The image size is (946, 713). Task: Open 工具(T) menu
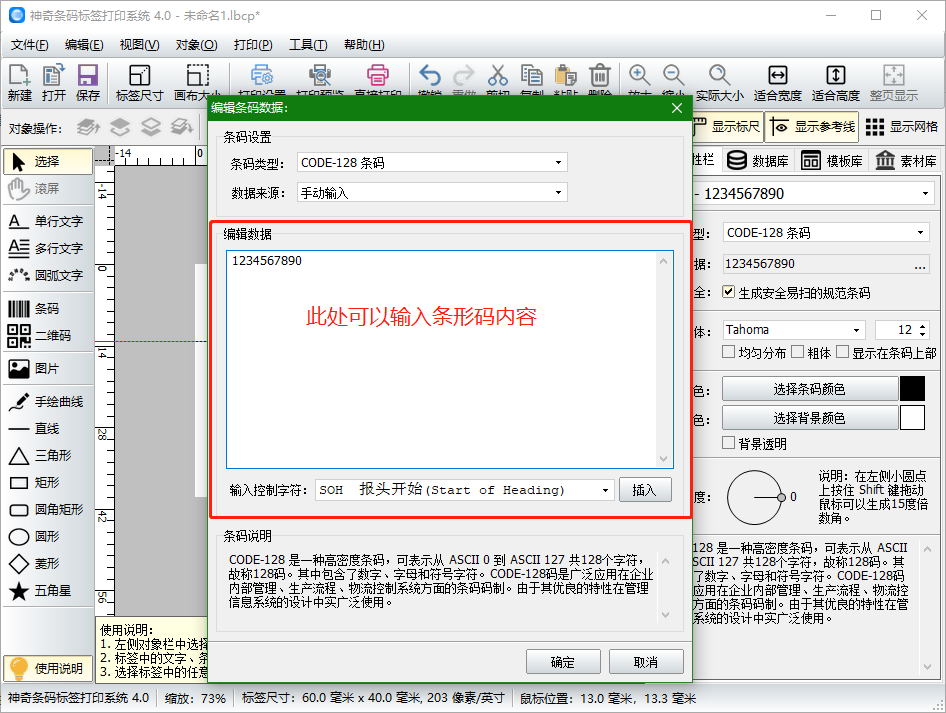coord(308,45)
